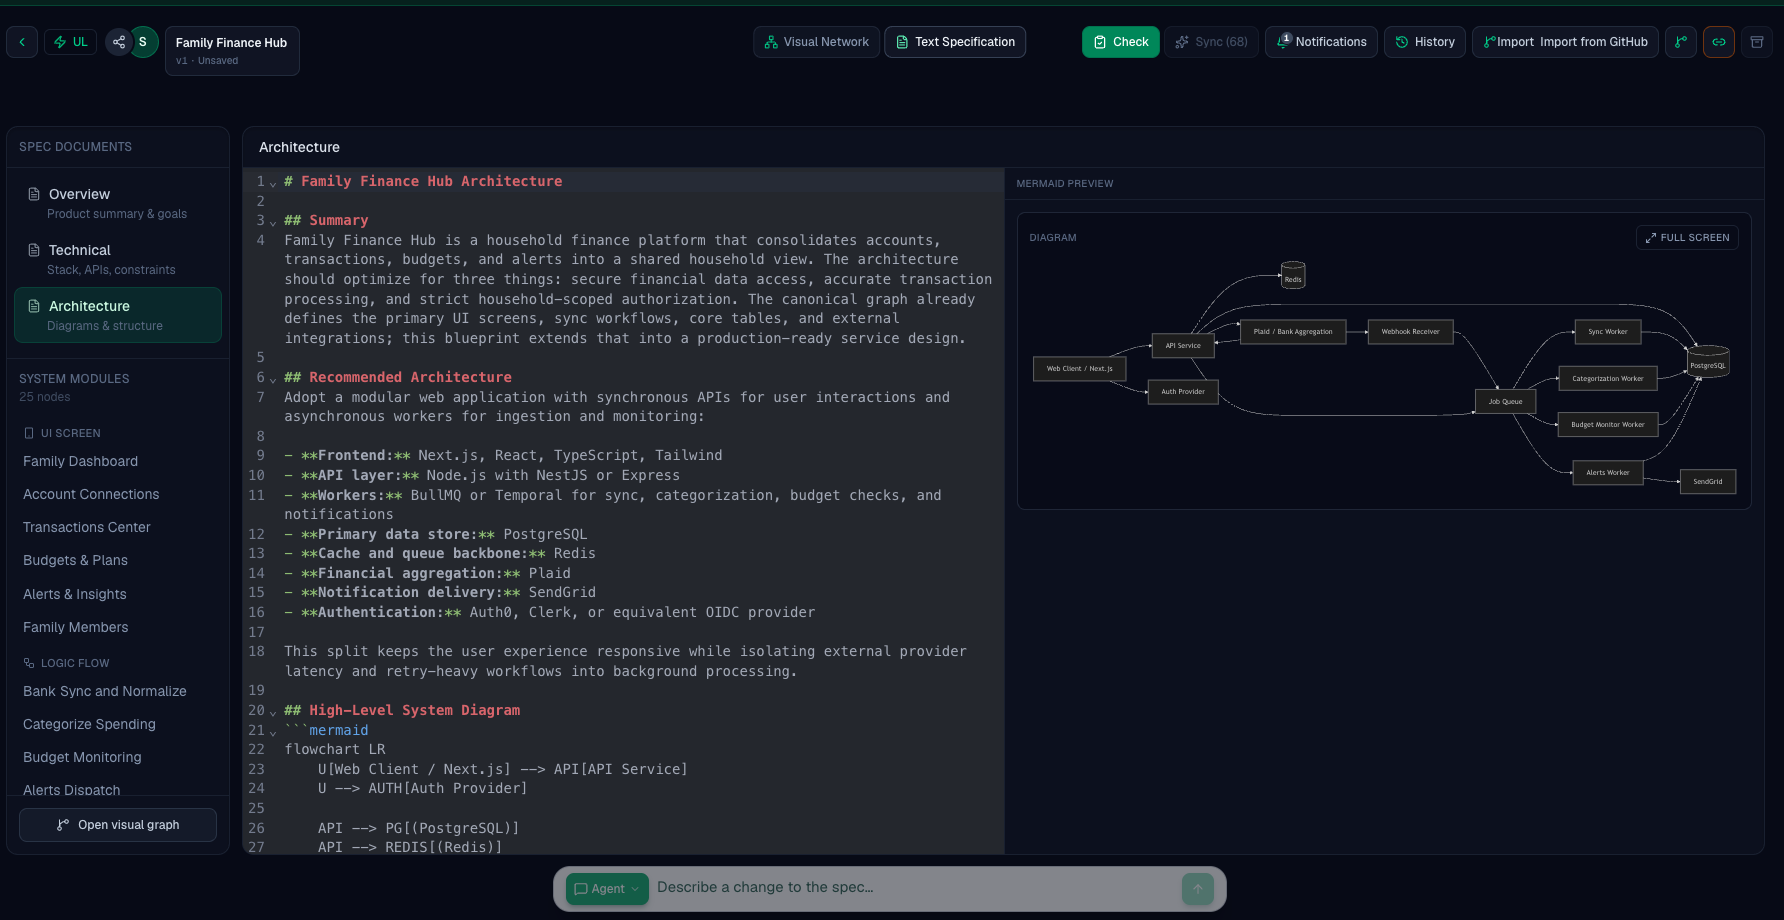Viewport: 1784px width, 920px height.
Task: Open the Family Finance Hub project title
Action: (232, 50)
